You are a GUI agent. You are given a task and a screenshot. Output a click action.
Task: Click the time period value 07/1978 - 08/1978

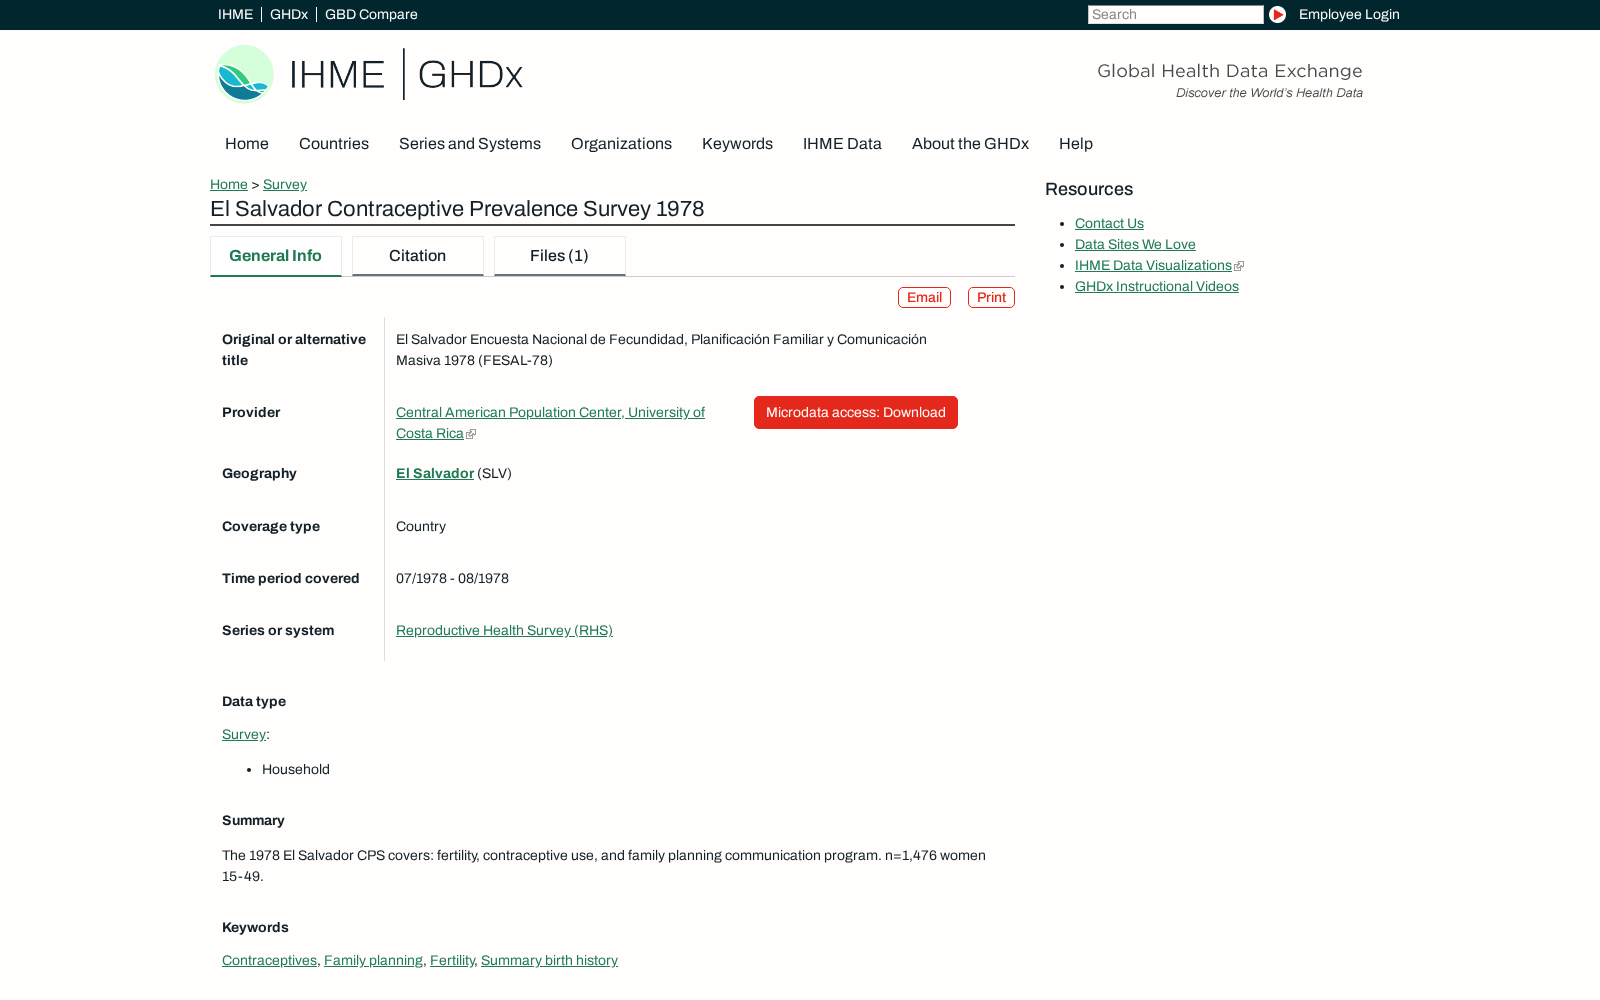pyautogui.click(x=452, y=579)
